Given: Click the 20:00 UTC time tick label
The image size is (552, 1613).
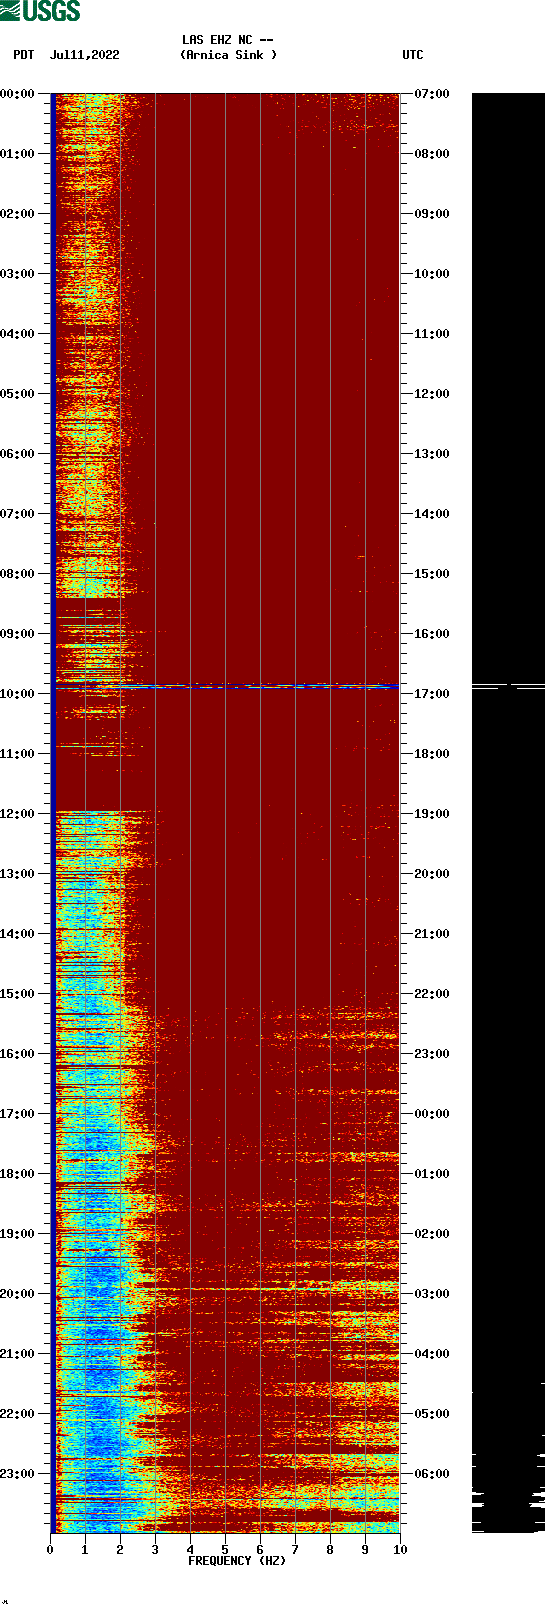Looking at the screenshot, I should tap(432, 874).
